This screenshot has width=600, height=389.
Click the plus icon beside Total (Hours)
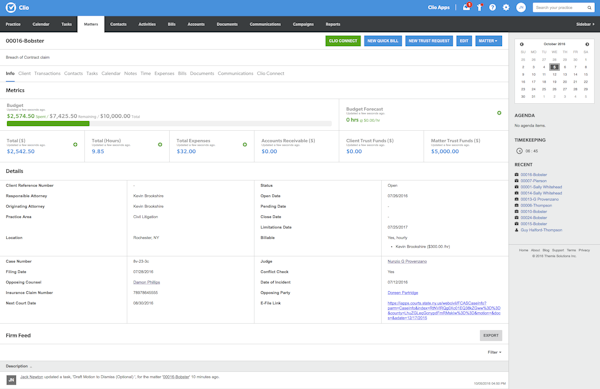160,145
